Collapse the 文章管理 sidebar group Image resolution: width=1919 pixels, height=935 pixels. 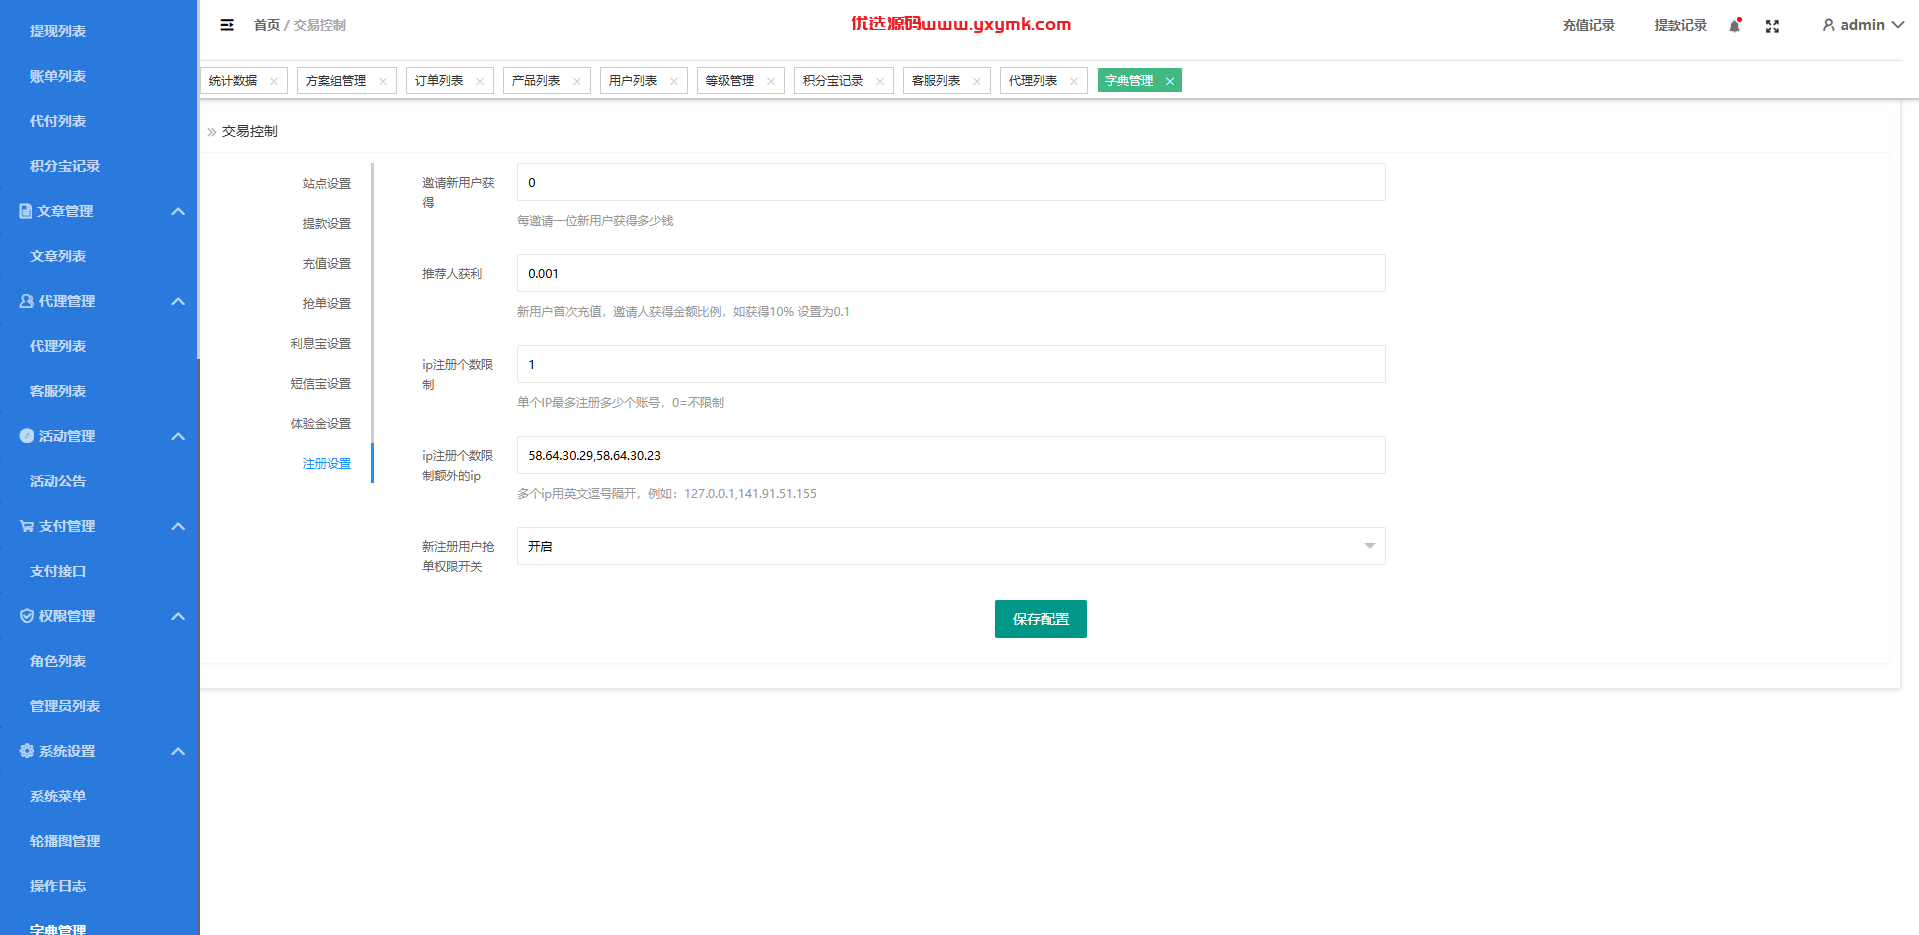click(x=178, y=211)
